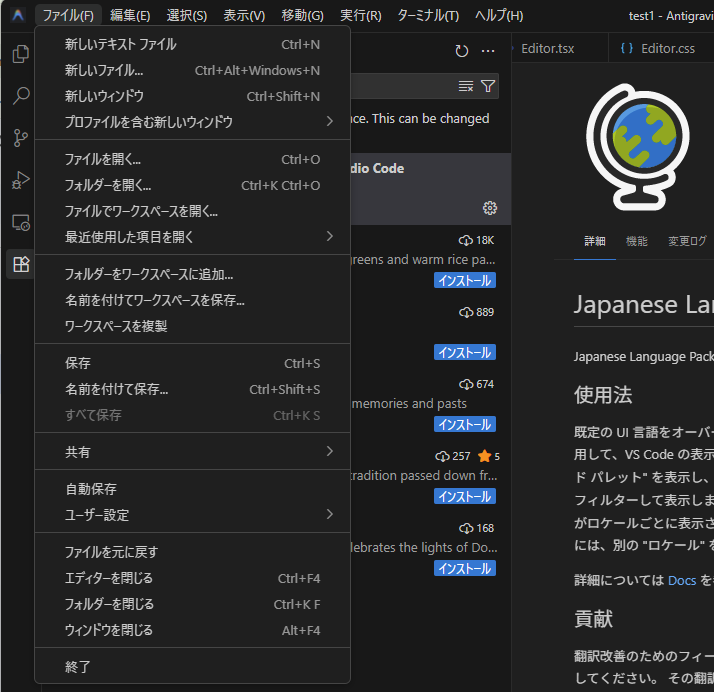Screen dimensions: 714x692
Task: Open the Explorer view in activity bar
Action: tap(20, 54)
